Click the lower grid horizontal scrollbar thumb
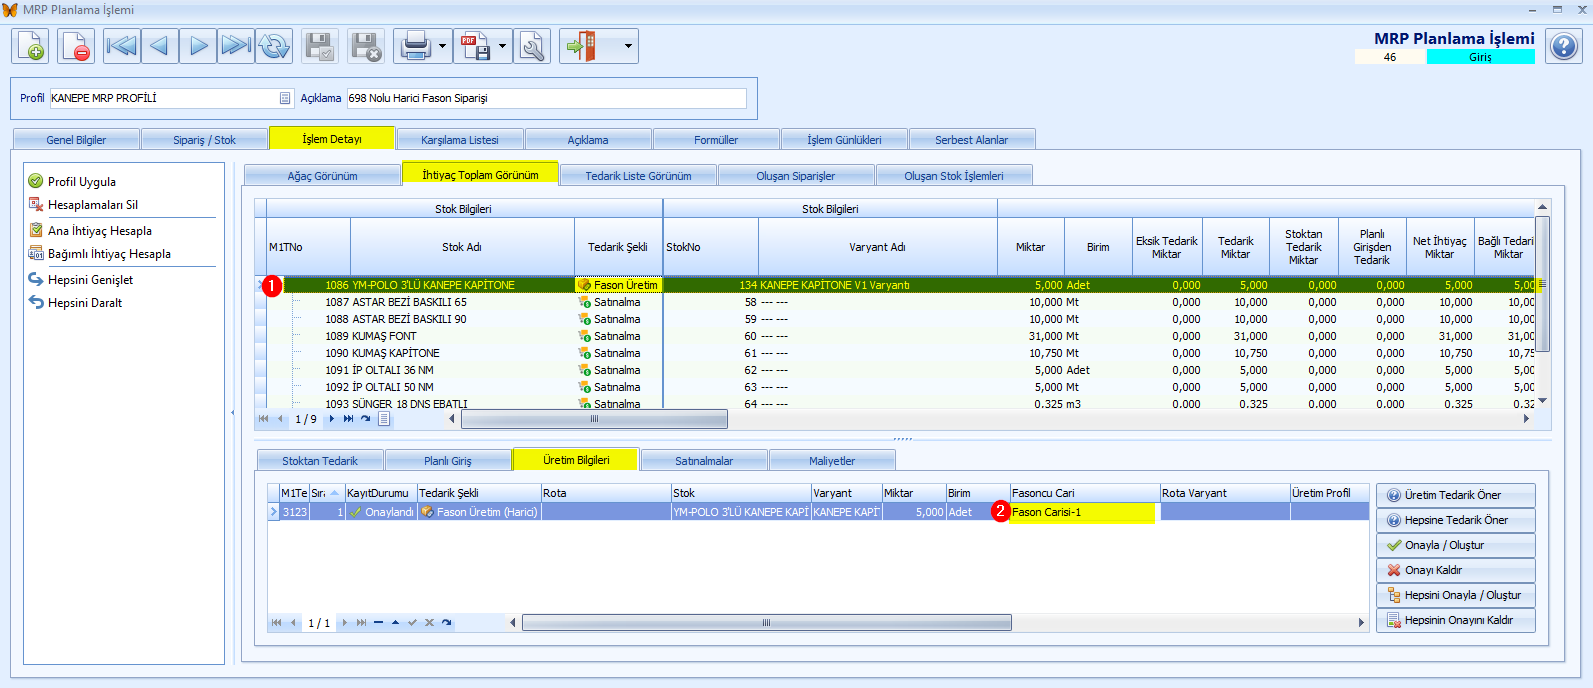The width and height of the screenshot is (1593, 688). (766, 623)
